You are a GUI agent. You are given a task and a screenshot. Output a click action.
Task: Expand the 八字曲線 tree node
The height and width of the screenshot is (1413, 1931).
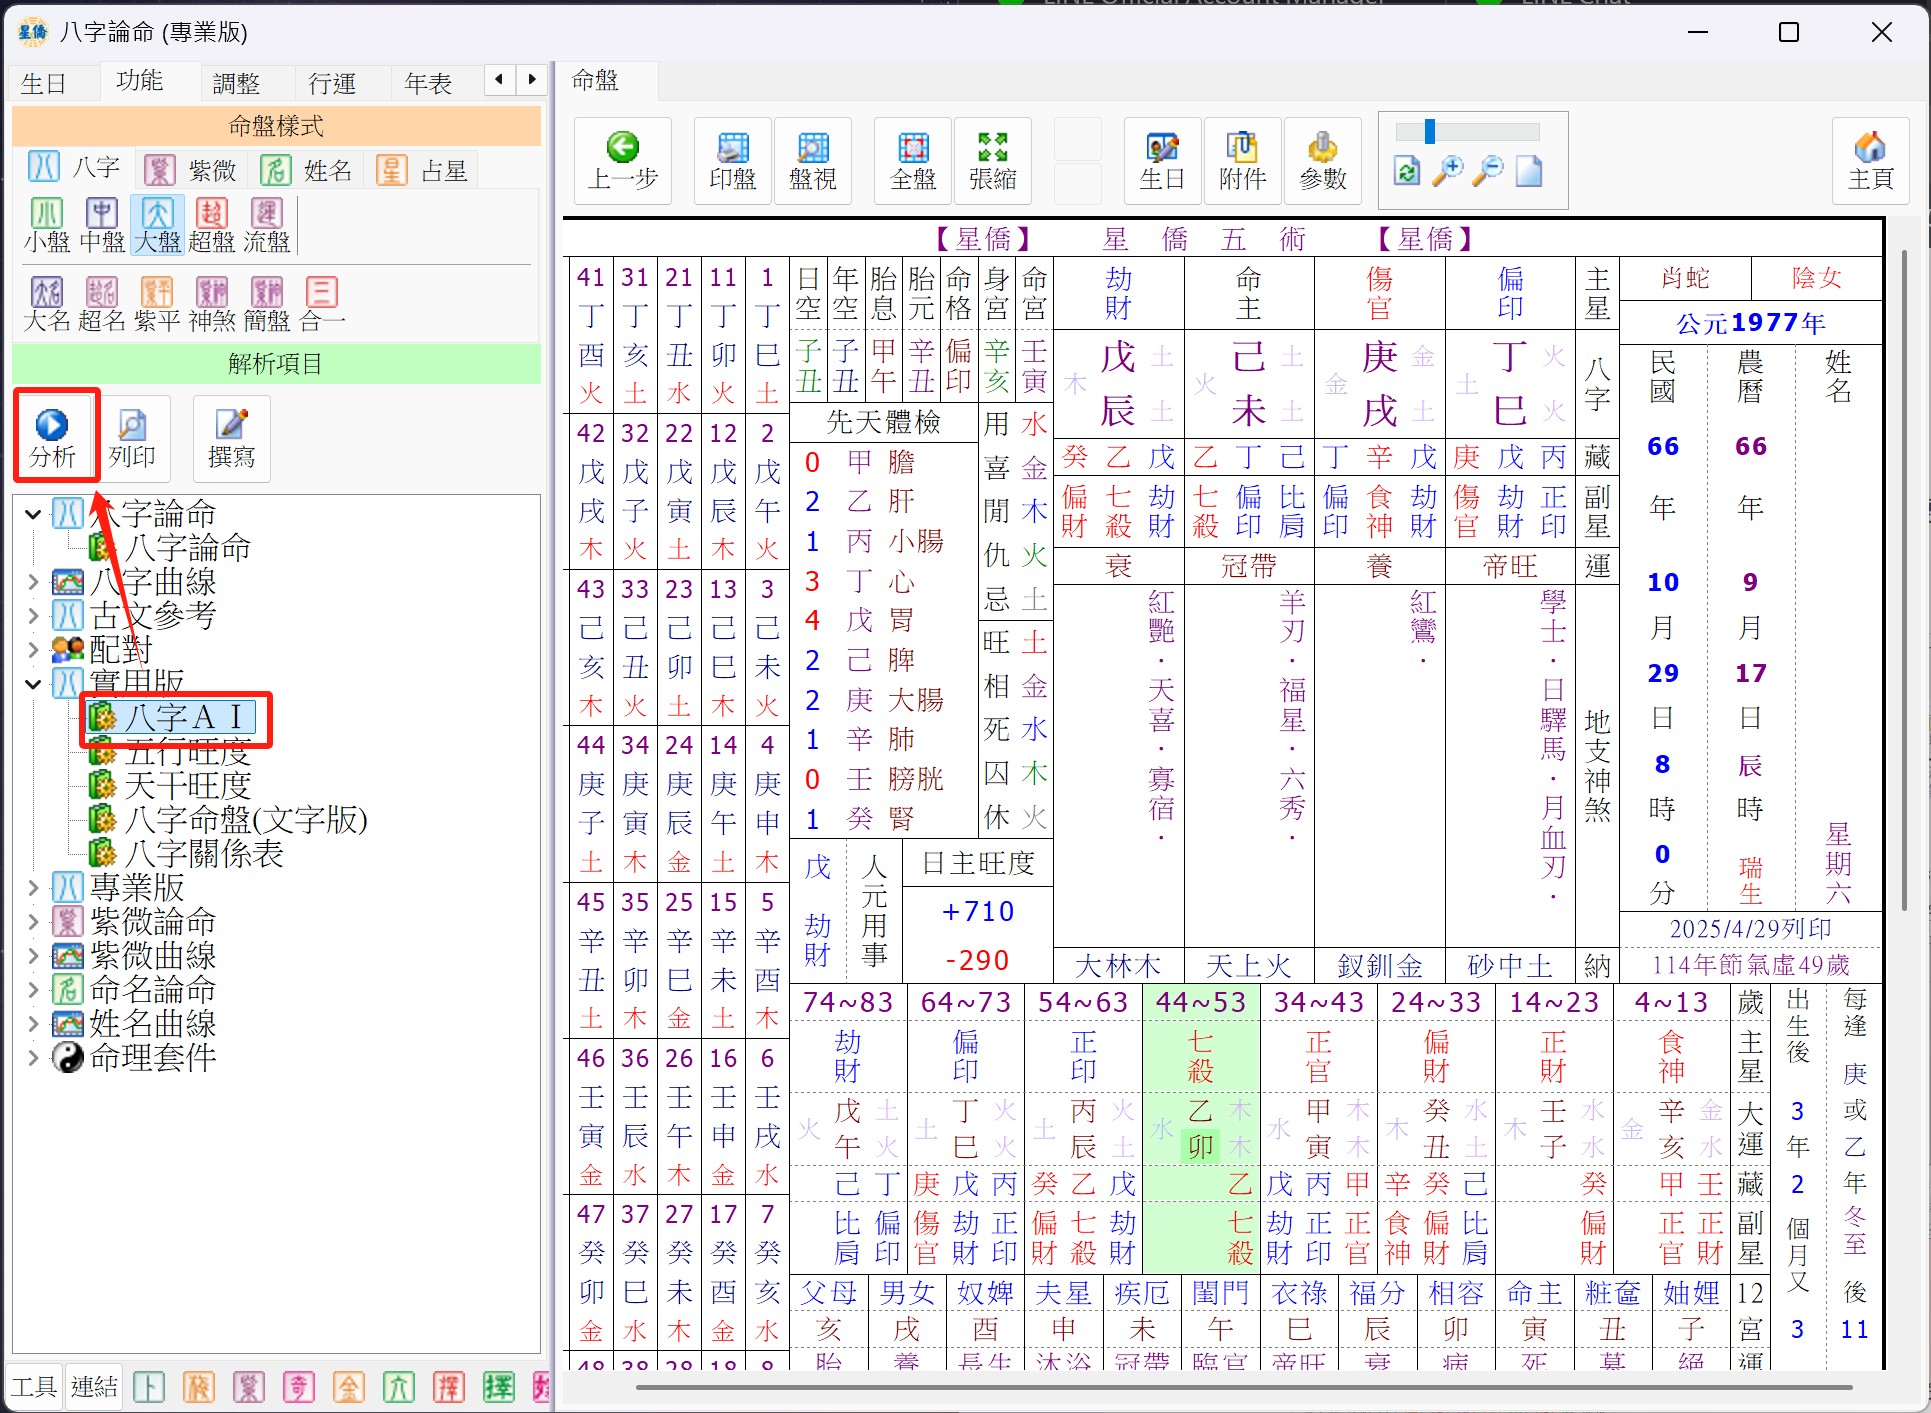tap(33, 581)
